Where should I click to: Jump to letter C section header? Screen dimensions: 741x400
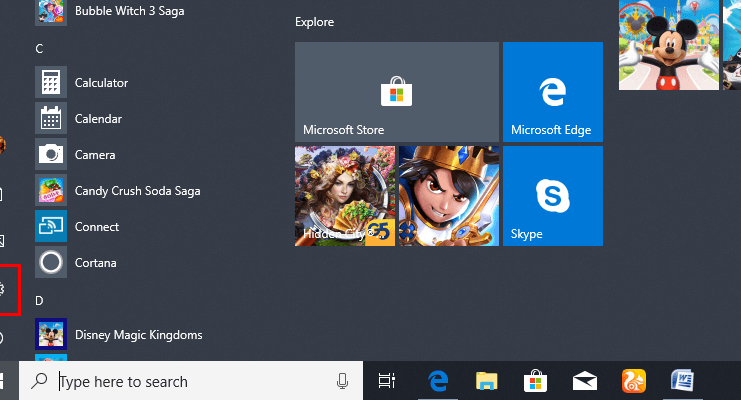tap(39, 49)
